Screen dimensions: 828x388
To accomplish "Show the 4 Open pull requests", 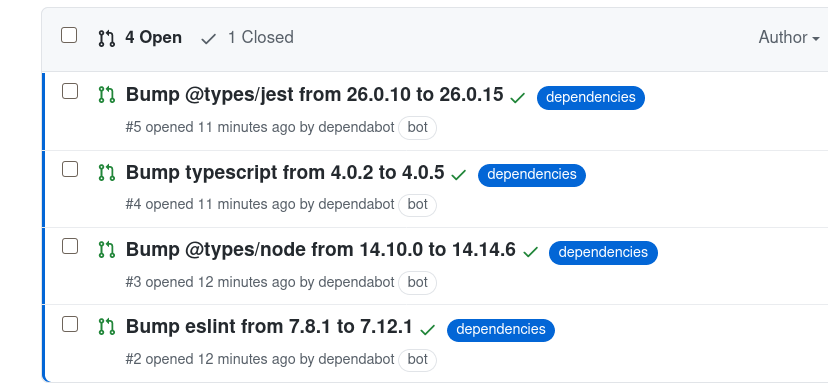I will (153, 37).
